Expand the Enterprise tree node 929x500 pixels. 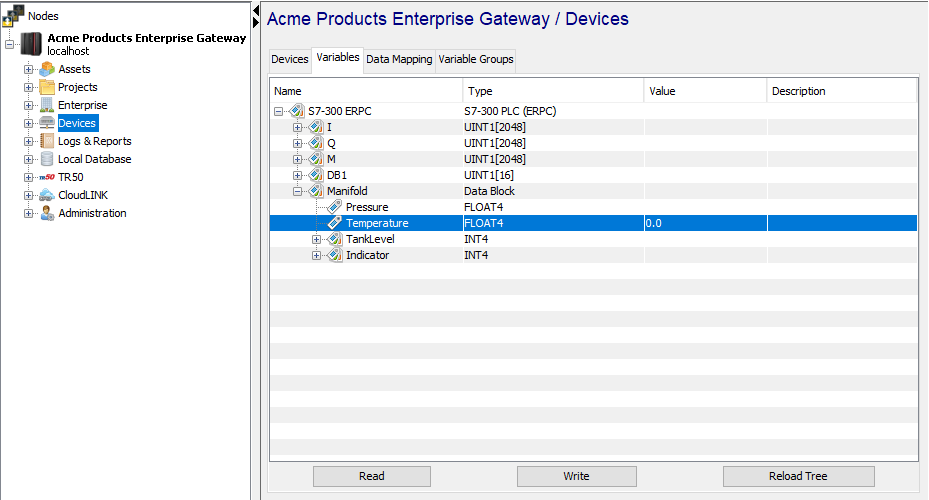28,105
